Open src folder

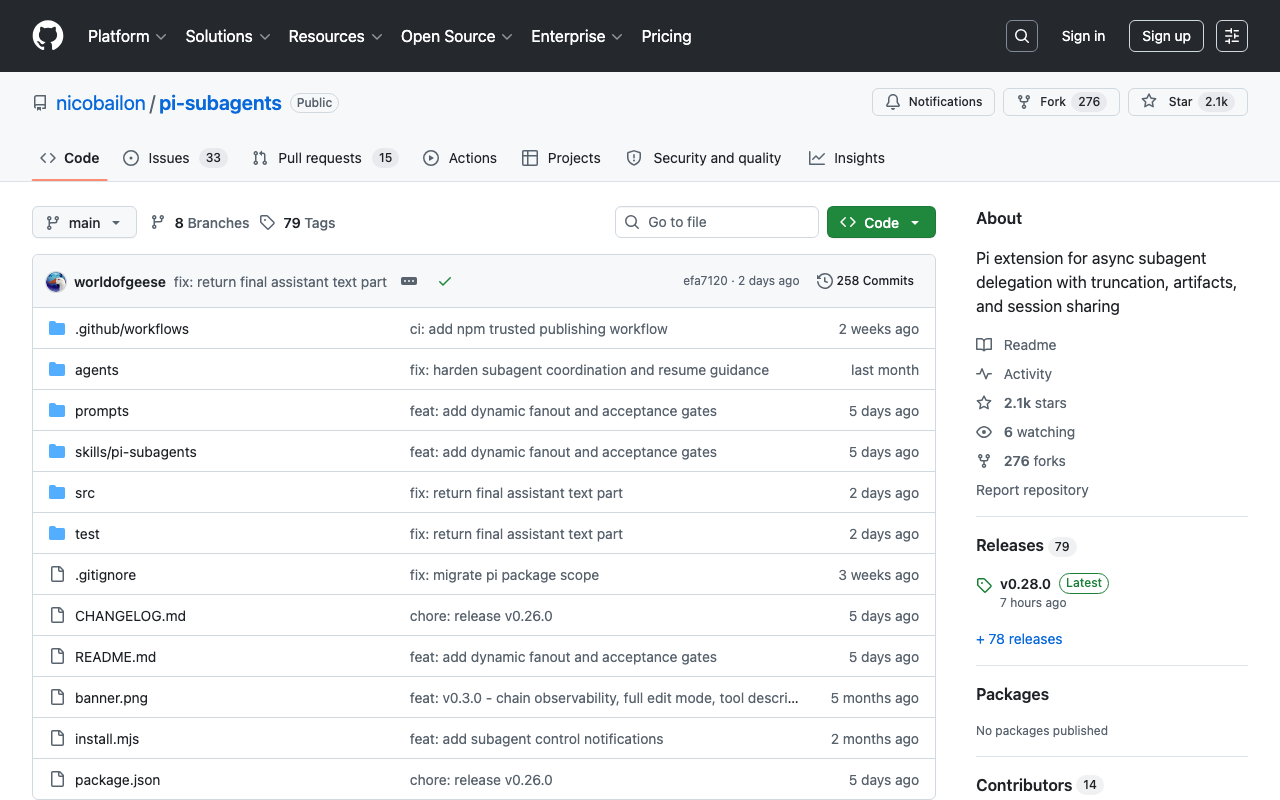85,493
